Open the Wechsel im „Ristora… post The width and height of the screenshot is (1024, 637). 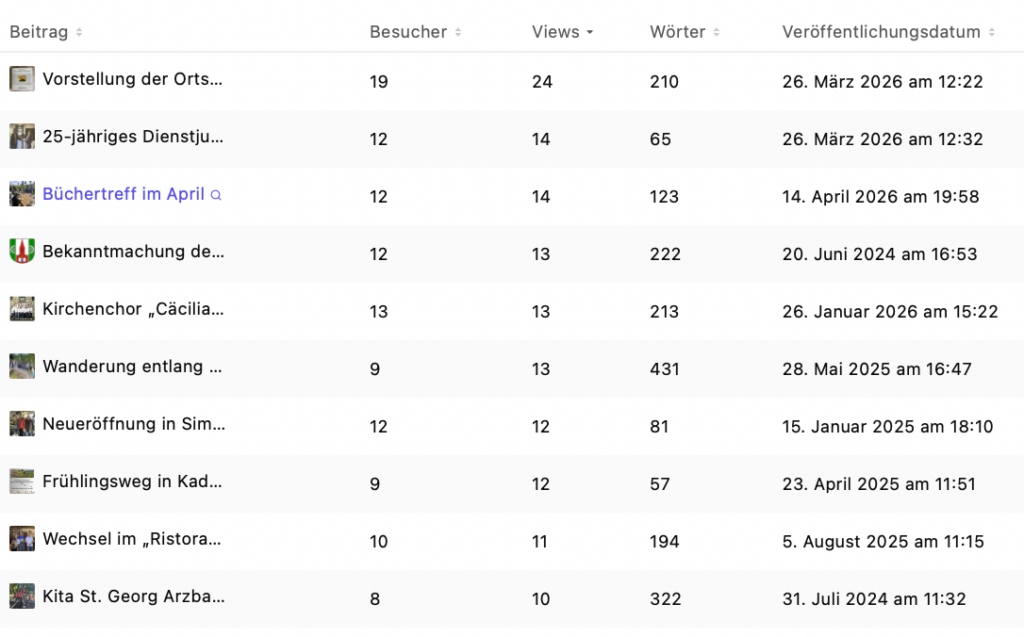point(132,539)
